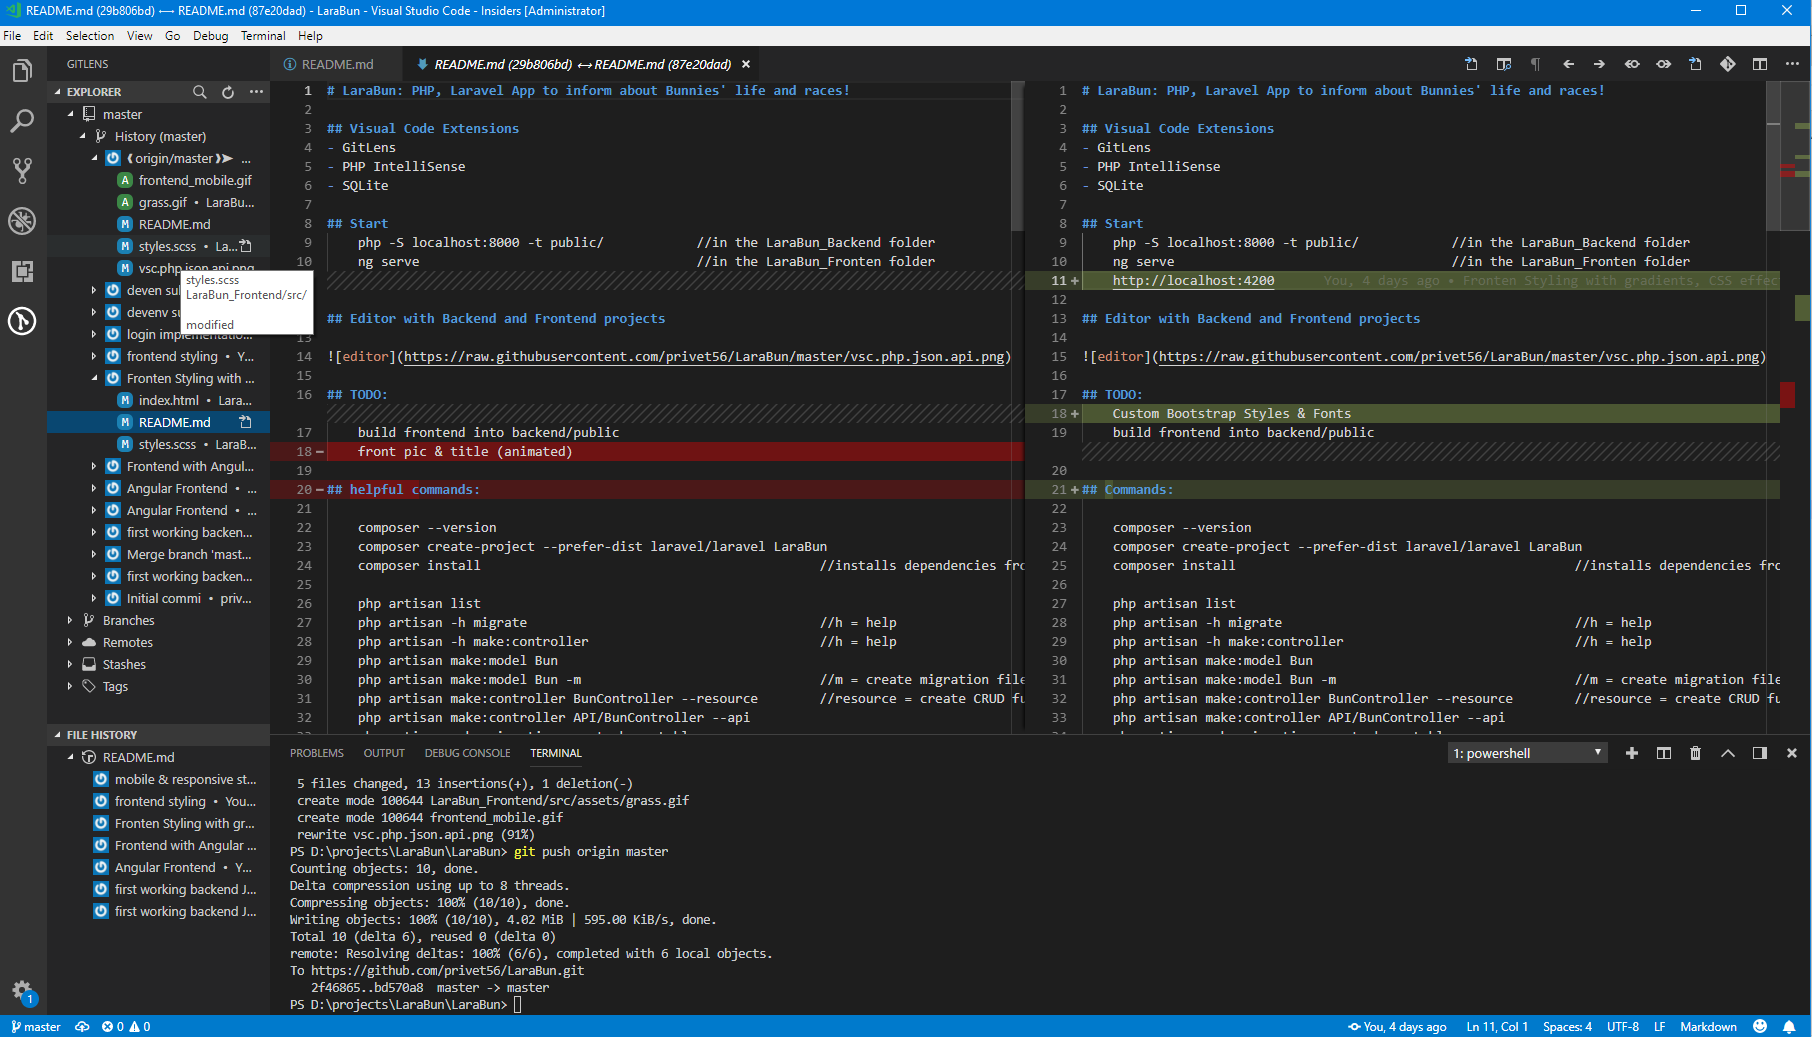Open the GitLens view in activity bar
Screen dimensions: 1812x1037
pos(22,321)
